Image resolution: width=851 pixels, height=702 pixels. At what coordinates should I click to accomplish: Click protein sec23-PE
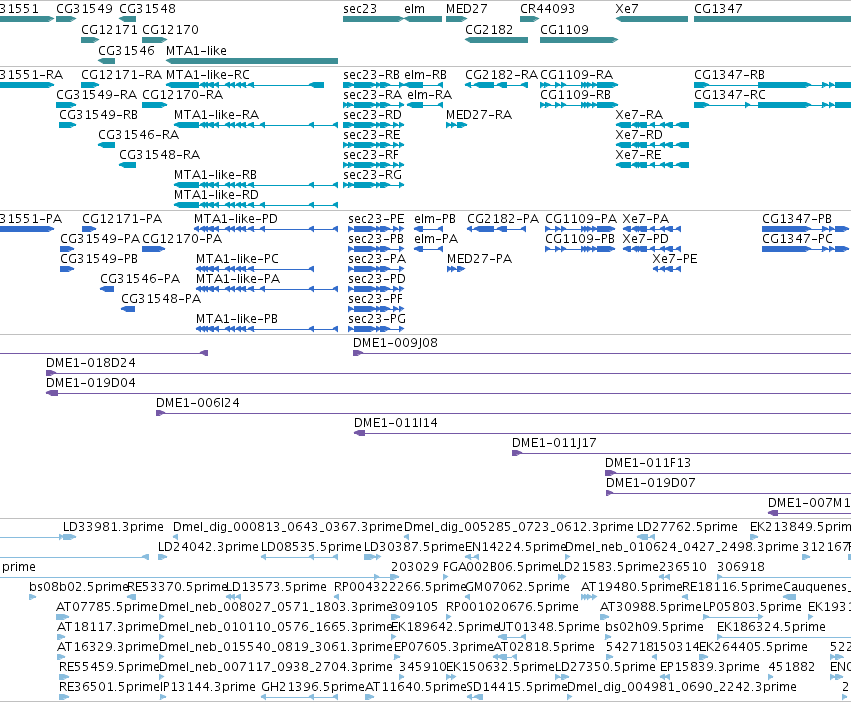(376, 229)
